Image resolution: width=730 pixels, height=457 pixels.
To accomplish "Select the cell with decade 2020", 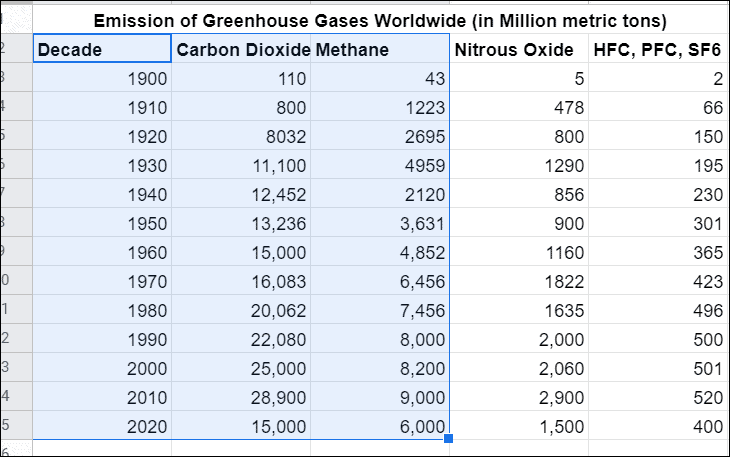I will pos(102,425).
